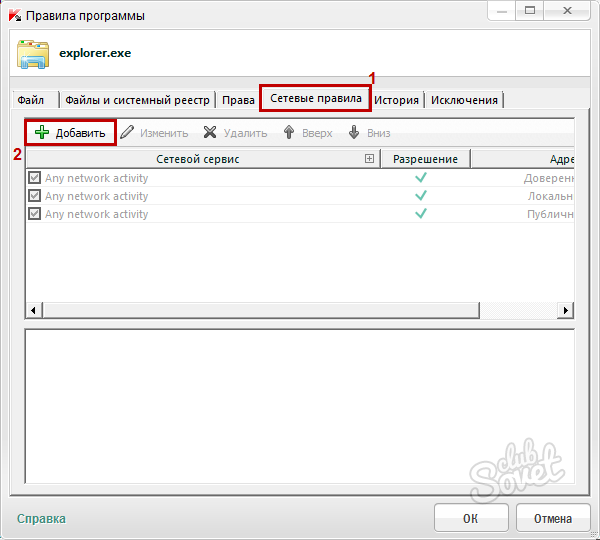The width and height of the screenshot is (600, 540).
Task: Open the Справка help link
Action: [41, 518]
